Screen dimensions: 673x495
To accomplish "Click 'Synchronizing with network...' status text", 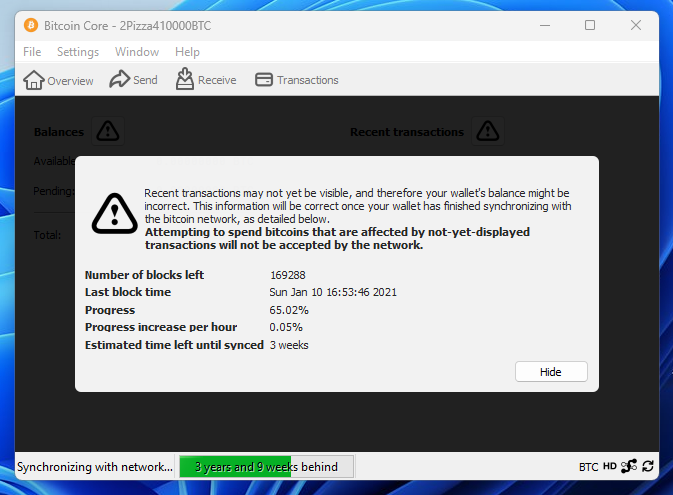I will point(95,467).
